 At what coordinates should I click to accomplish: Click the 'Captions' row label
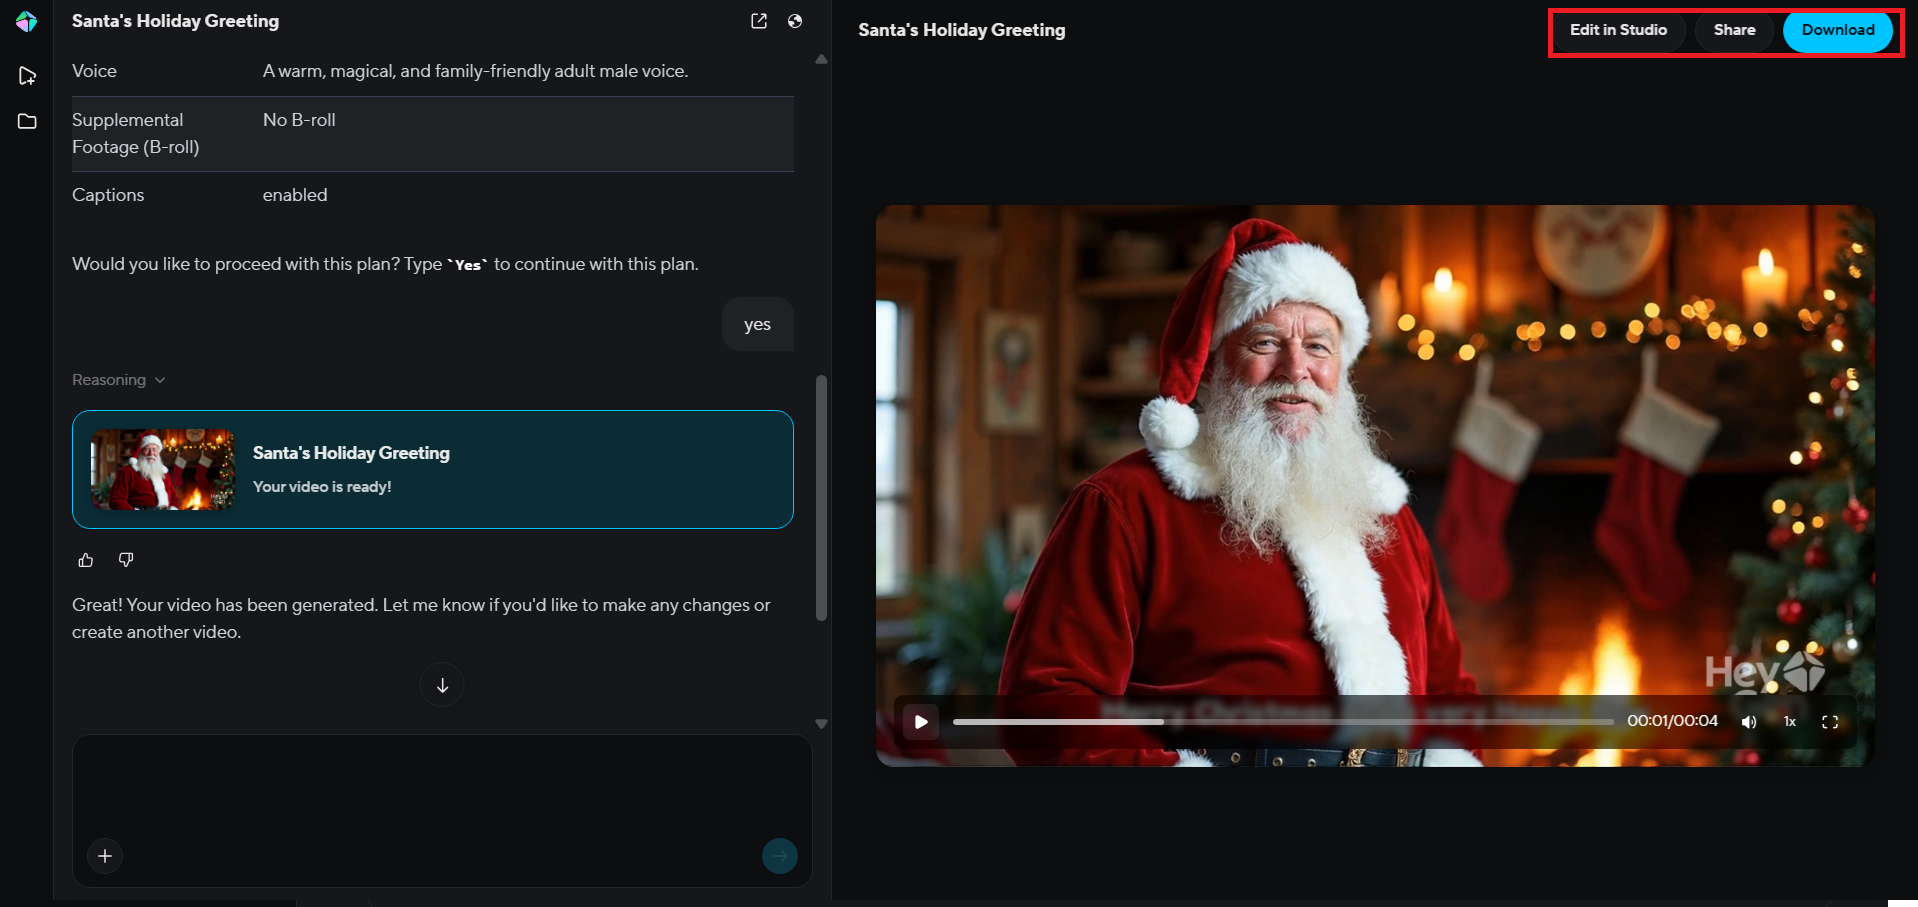pyautogui.click(x=108, y=195)
